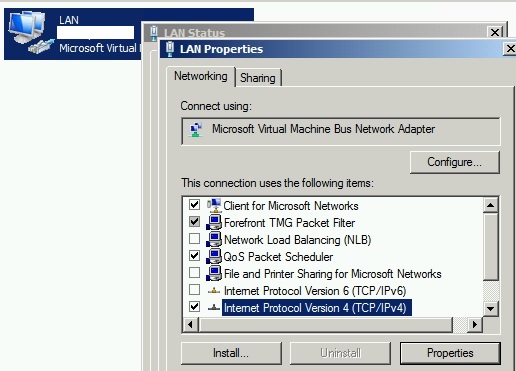
Task: Switch to the Sharing tab
Action: coord(258,78)
